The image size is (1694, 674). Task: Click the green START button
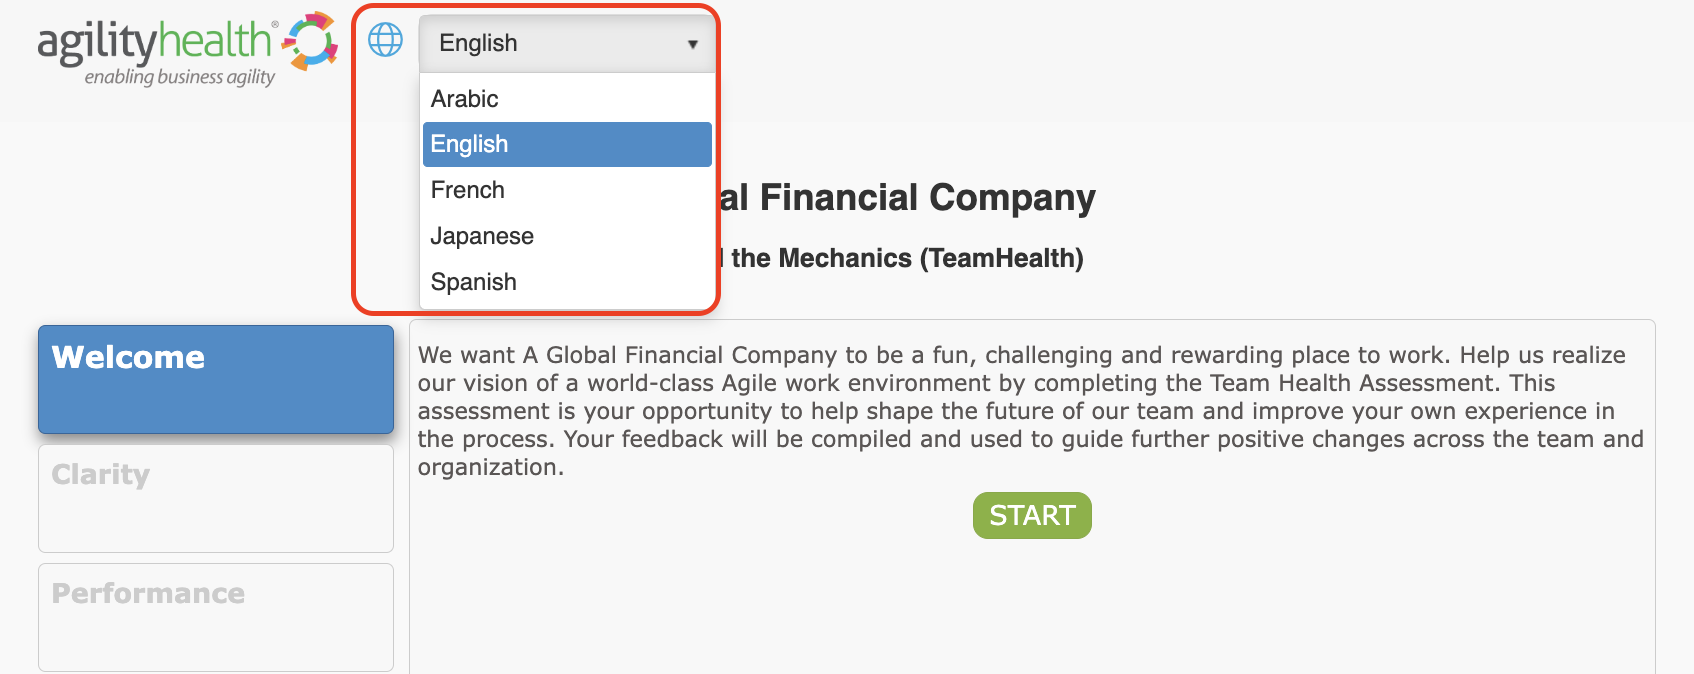pyautogui.click(x=1032, y=515)
